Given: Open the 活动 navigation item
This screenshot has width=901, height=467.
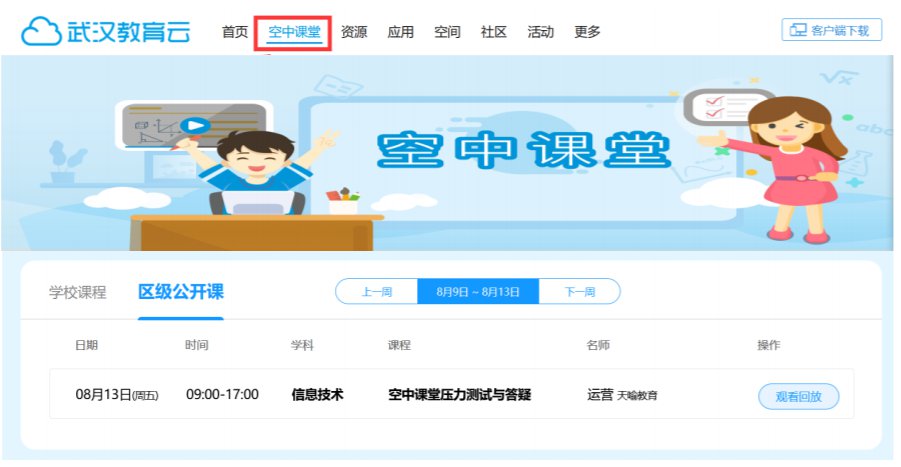Looking at the screenshot, I should tap(540, 32).
